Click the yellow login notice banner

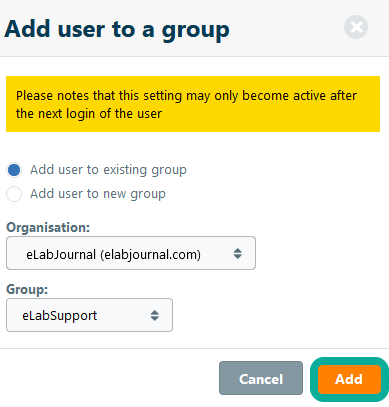click(193, 104)
